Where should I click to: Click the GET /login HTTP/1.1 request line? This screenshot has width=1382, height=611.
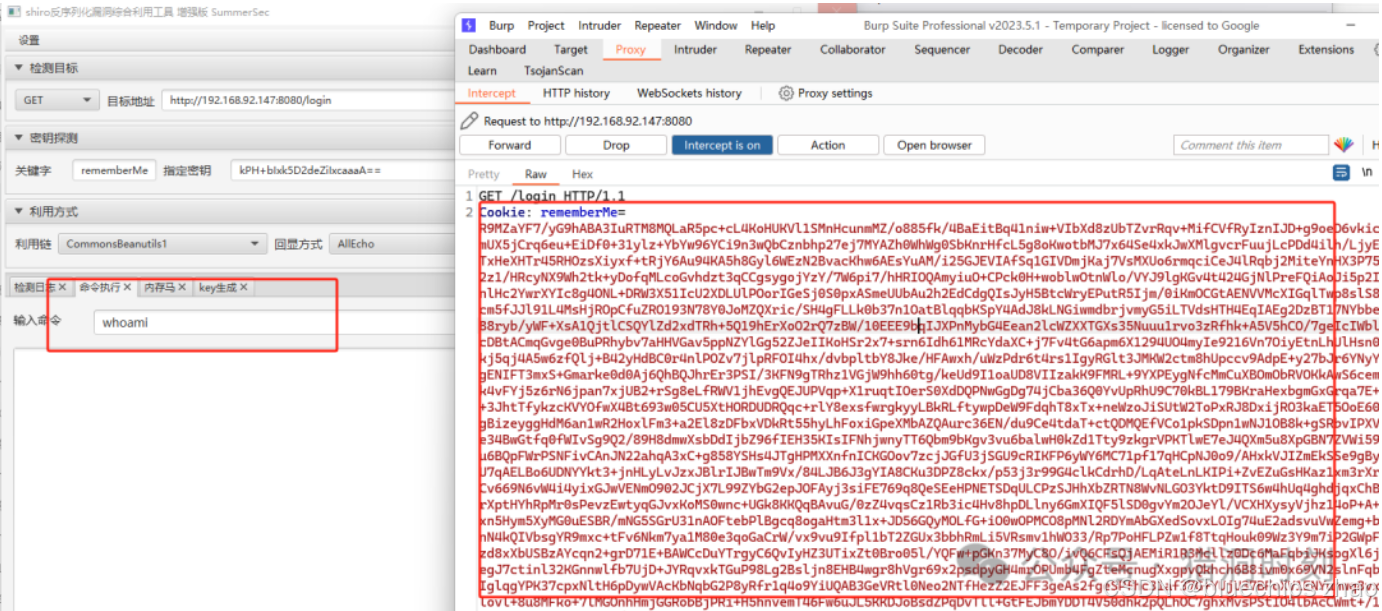(551, 196)
